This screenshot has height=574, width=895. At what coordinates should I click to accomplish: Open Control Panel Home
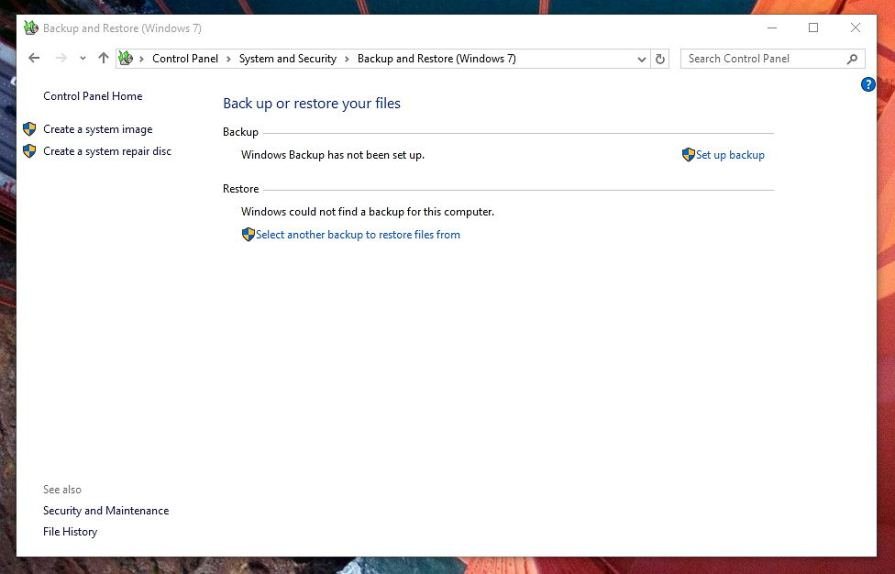tap(93, 96)
